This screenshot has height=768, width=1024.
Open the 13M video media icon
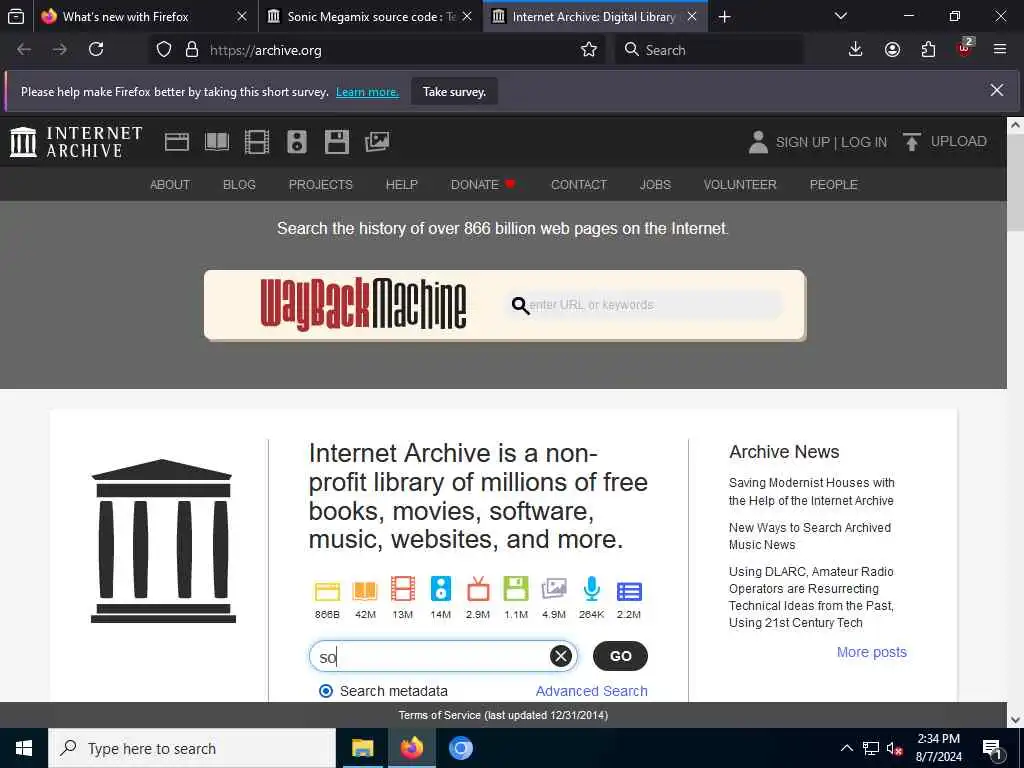403,589
